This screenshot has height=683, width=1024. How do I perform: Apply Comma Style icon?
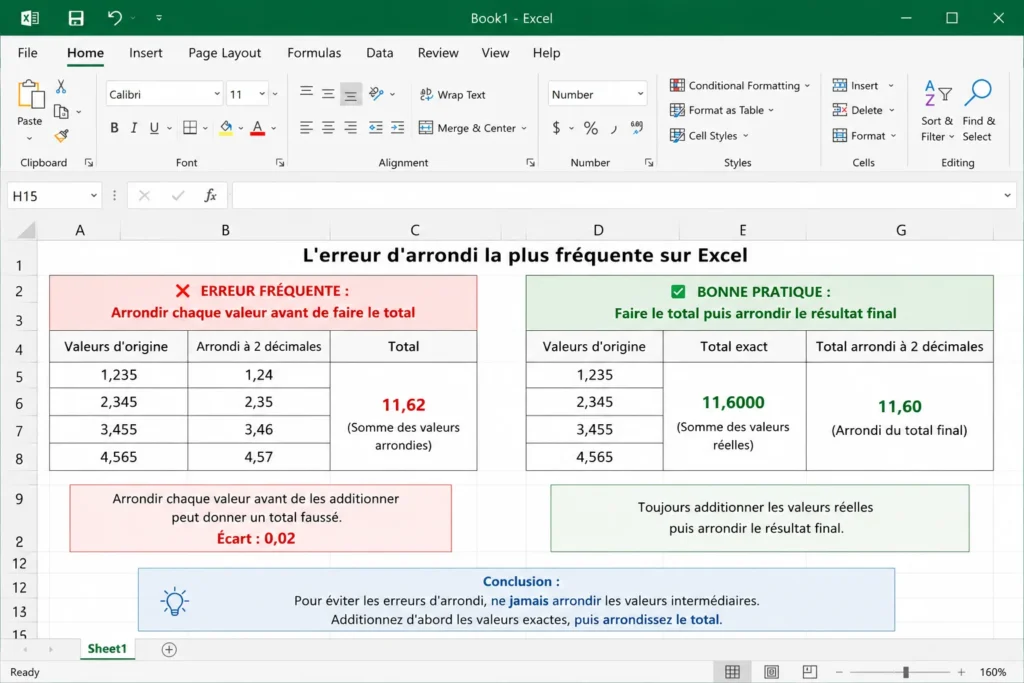tap(614, 129)
